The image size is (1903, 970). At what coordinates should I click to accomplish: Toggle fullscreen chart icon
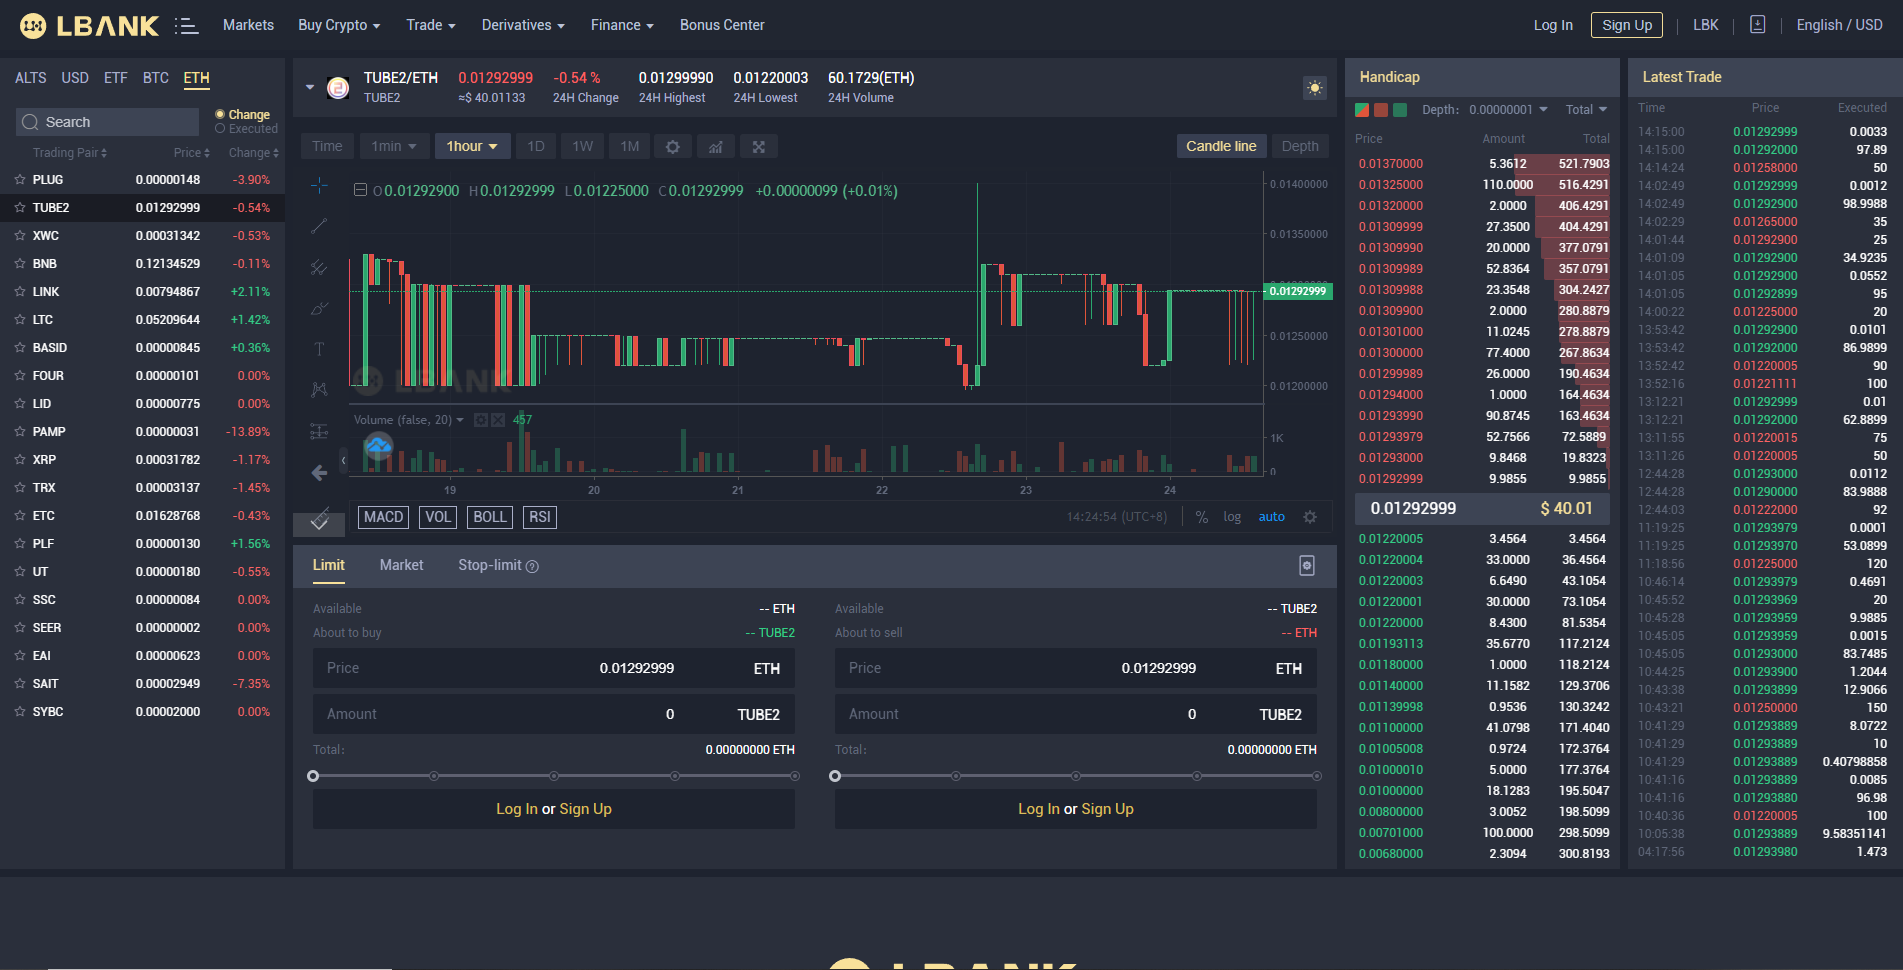click(x=759, y=146)
